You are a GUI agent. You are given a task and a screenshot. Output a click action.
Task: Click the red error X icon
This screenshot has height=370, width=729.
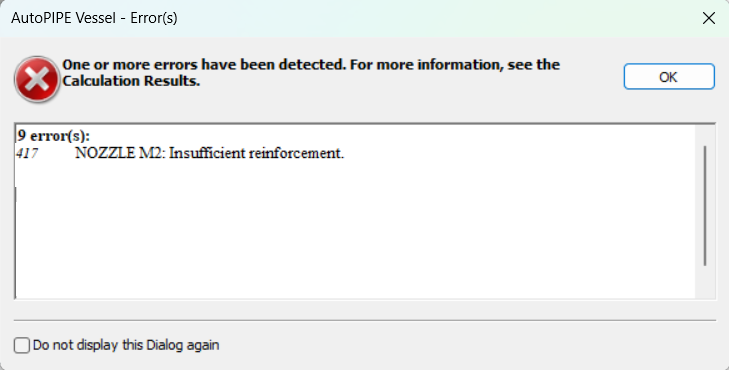click(x=37, y=79)
